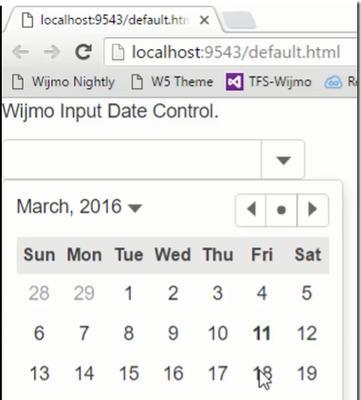Open the TFS-Wijmo bookmark
361x400 pixels.
268,81
